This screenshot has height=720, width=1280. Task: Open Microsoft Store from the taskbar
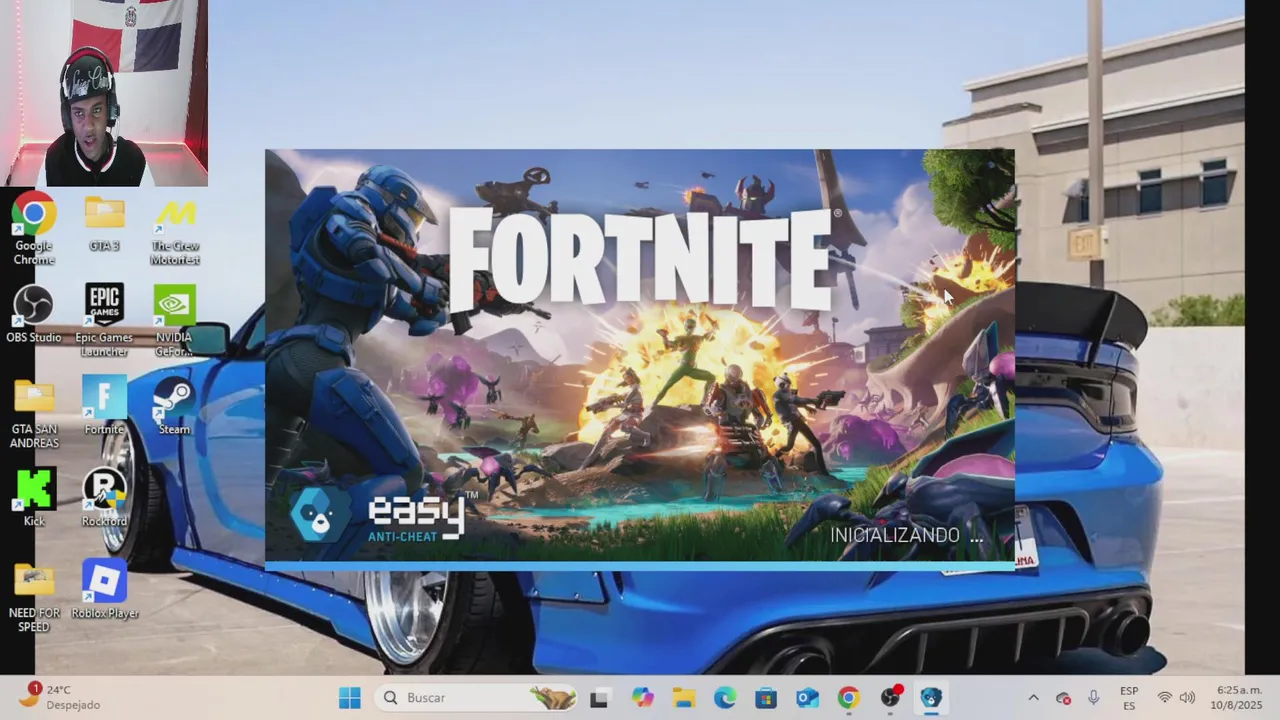click(x=766, y=698)
